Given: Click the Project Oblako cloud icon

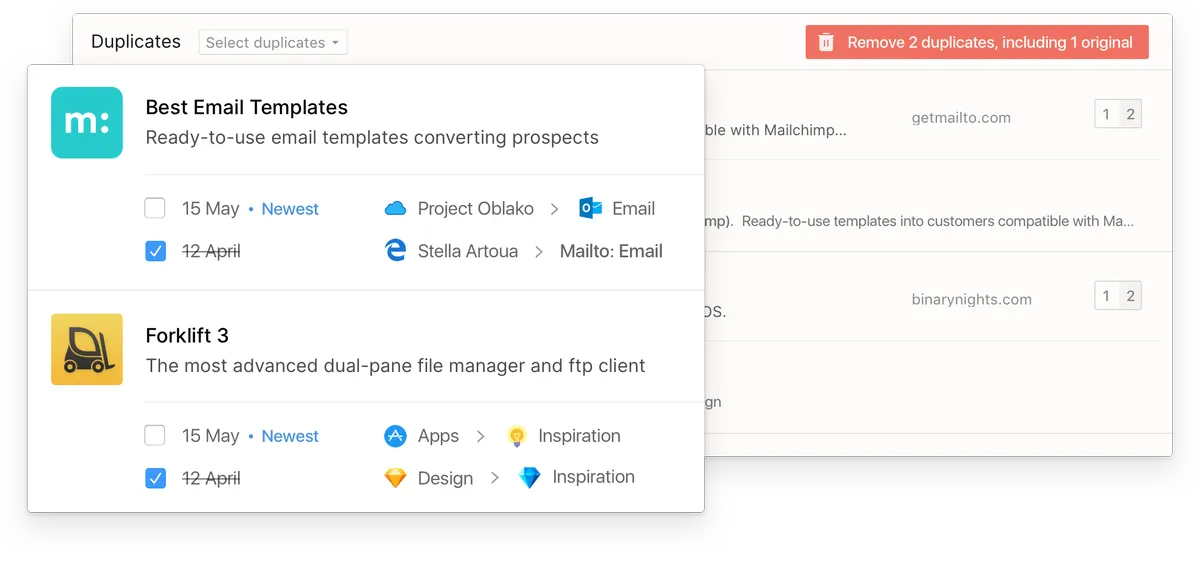Looking at the screenshot, I should [x=395, y=209].
